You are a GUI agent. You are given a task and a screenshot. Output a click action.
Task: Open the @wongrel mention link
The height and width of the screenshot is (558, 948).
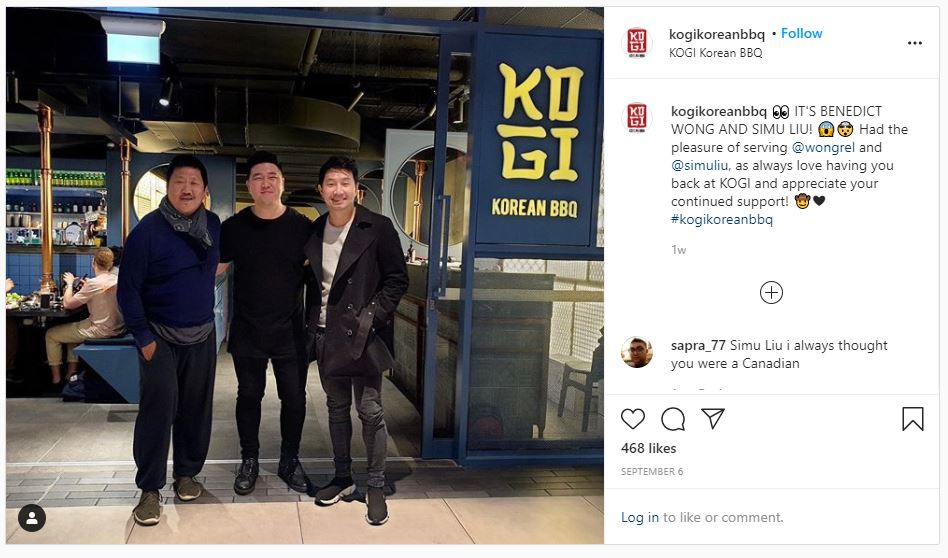click(823, 148)
